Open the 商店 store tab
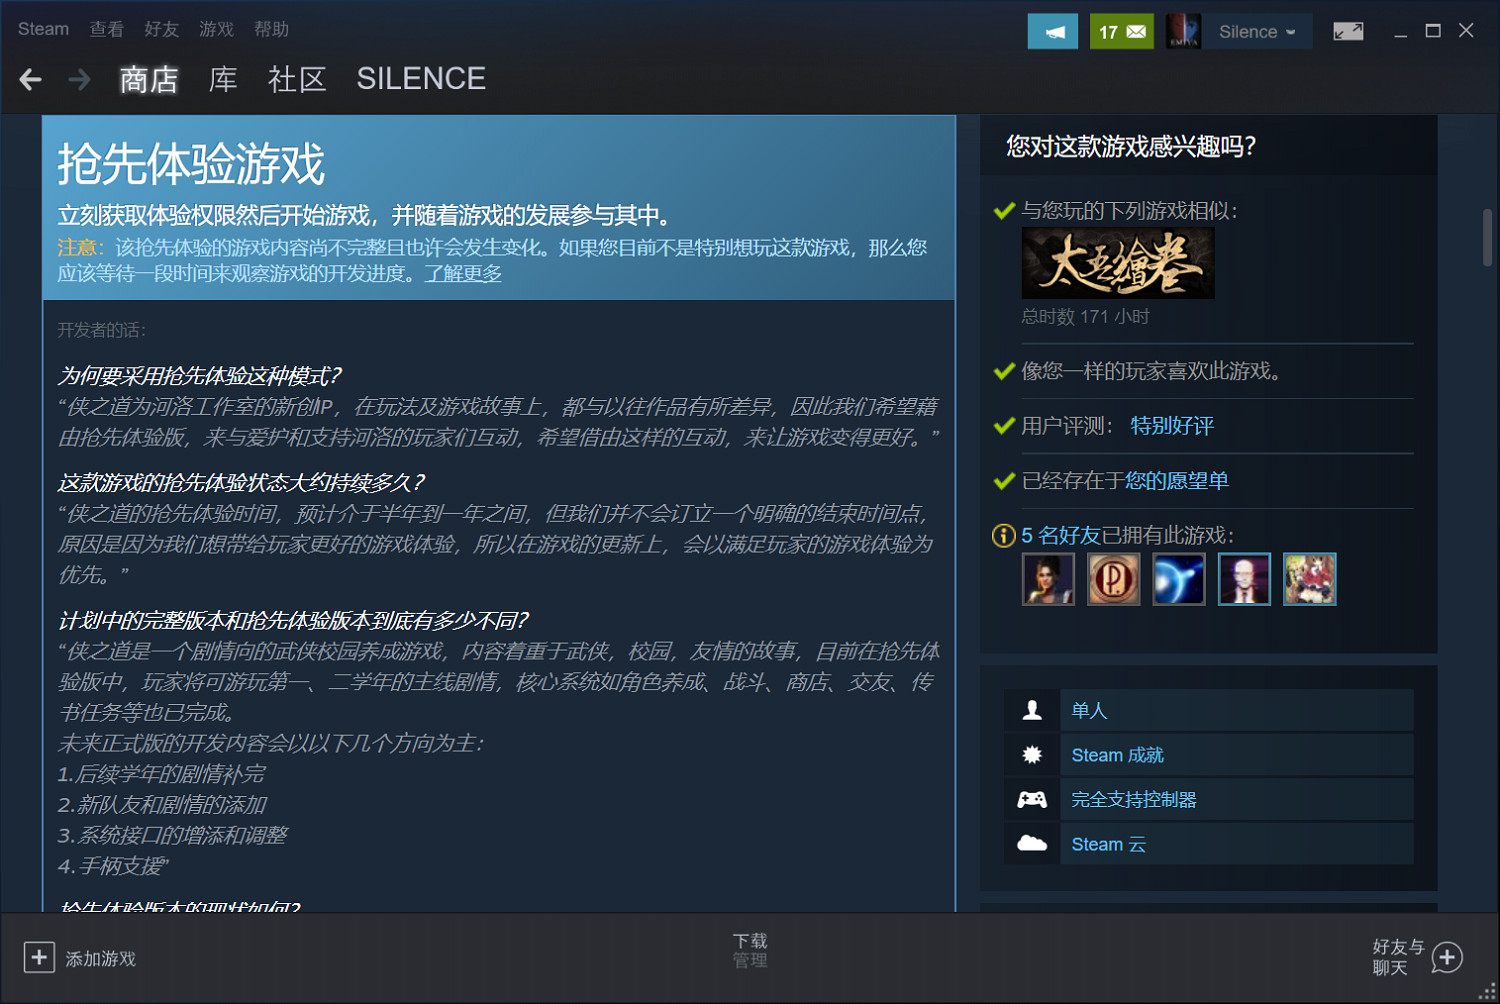The image size is (1500, 1004). pos(148,79)
